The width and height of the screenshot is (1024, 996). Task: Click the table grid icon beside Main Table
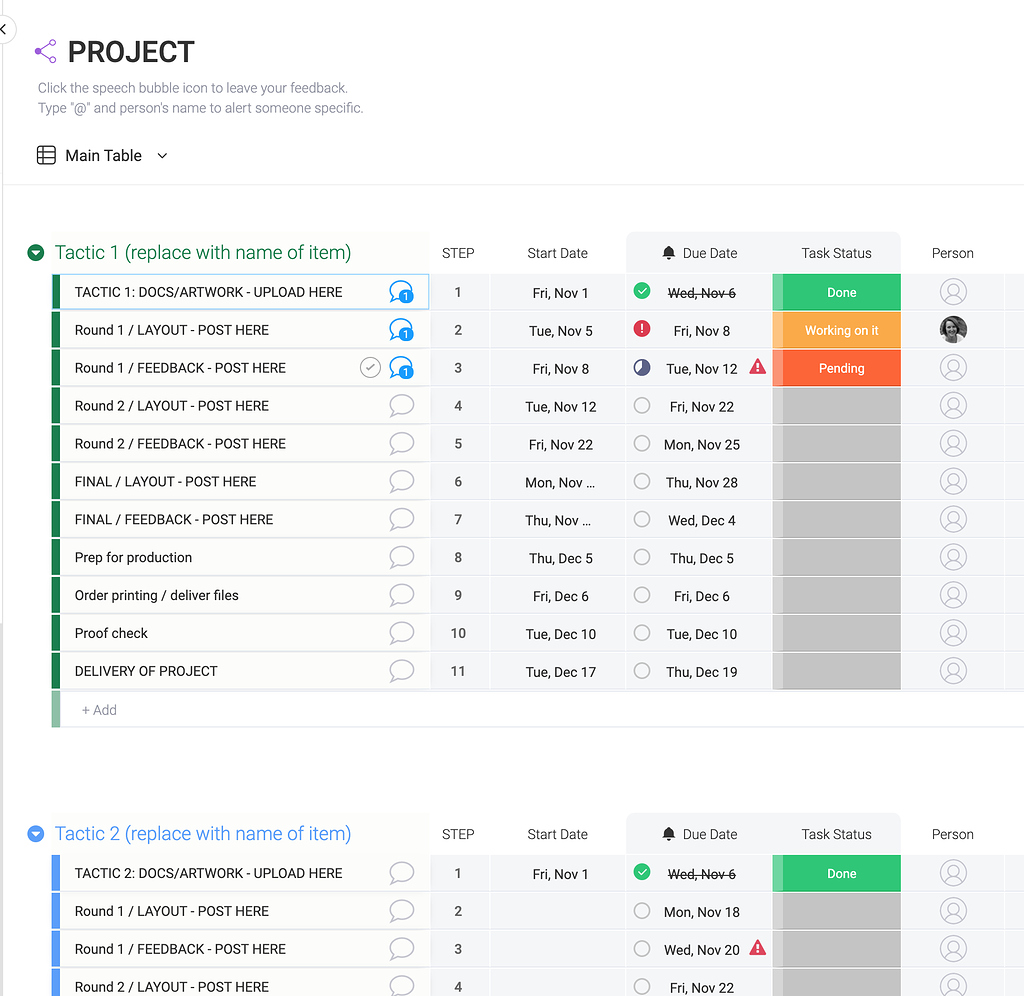pos(45,155)
